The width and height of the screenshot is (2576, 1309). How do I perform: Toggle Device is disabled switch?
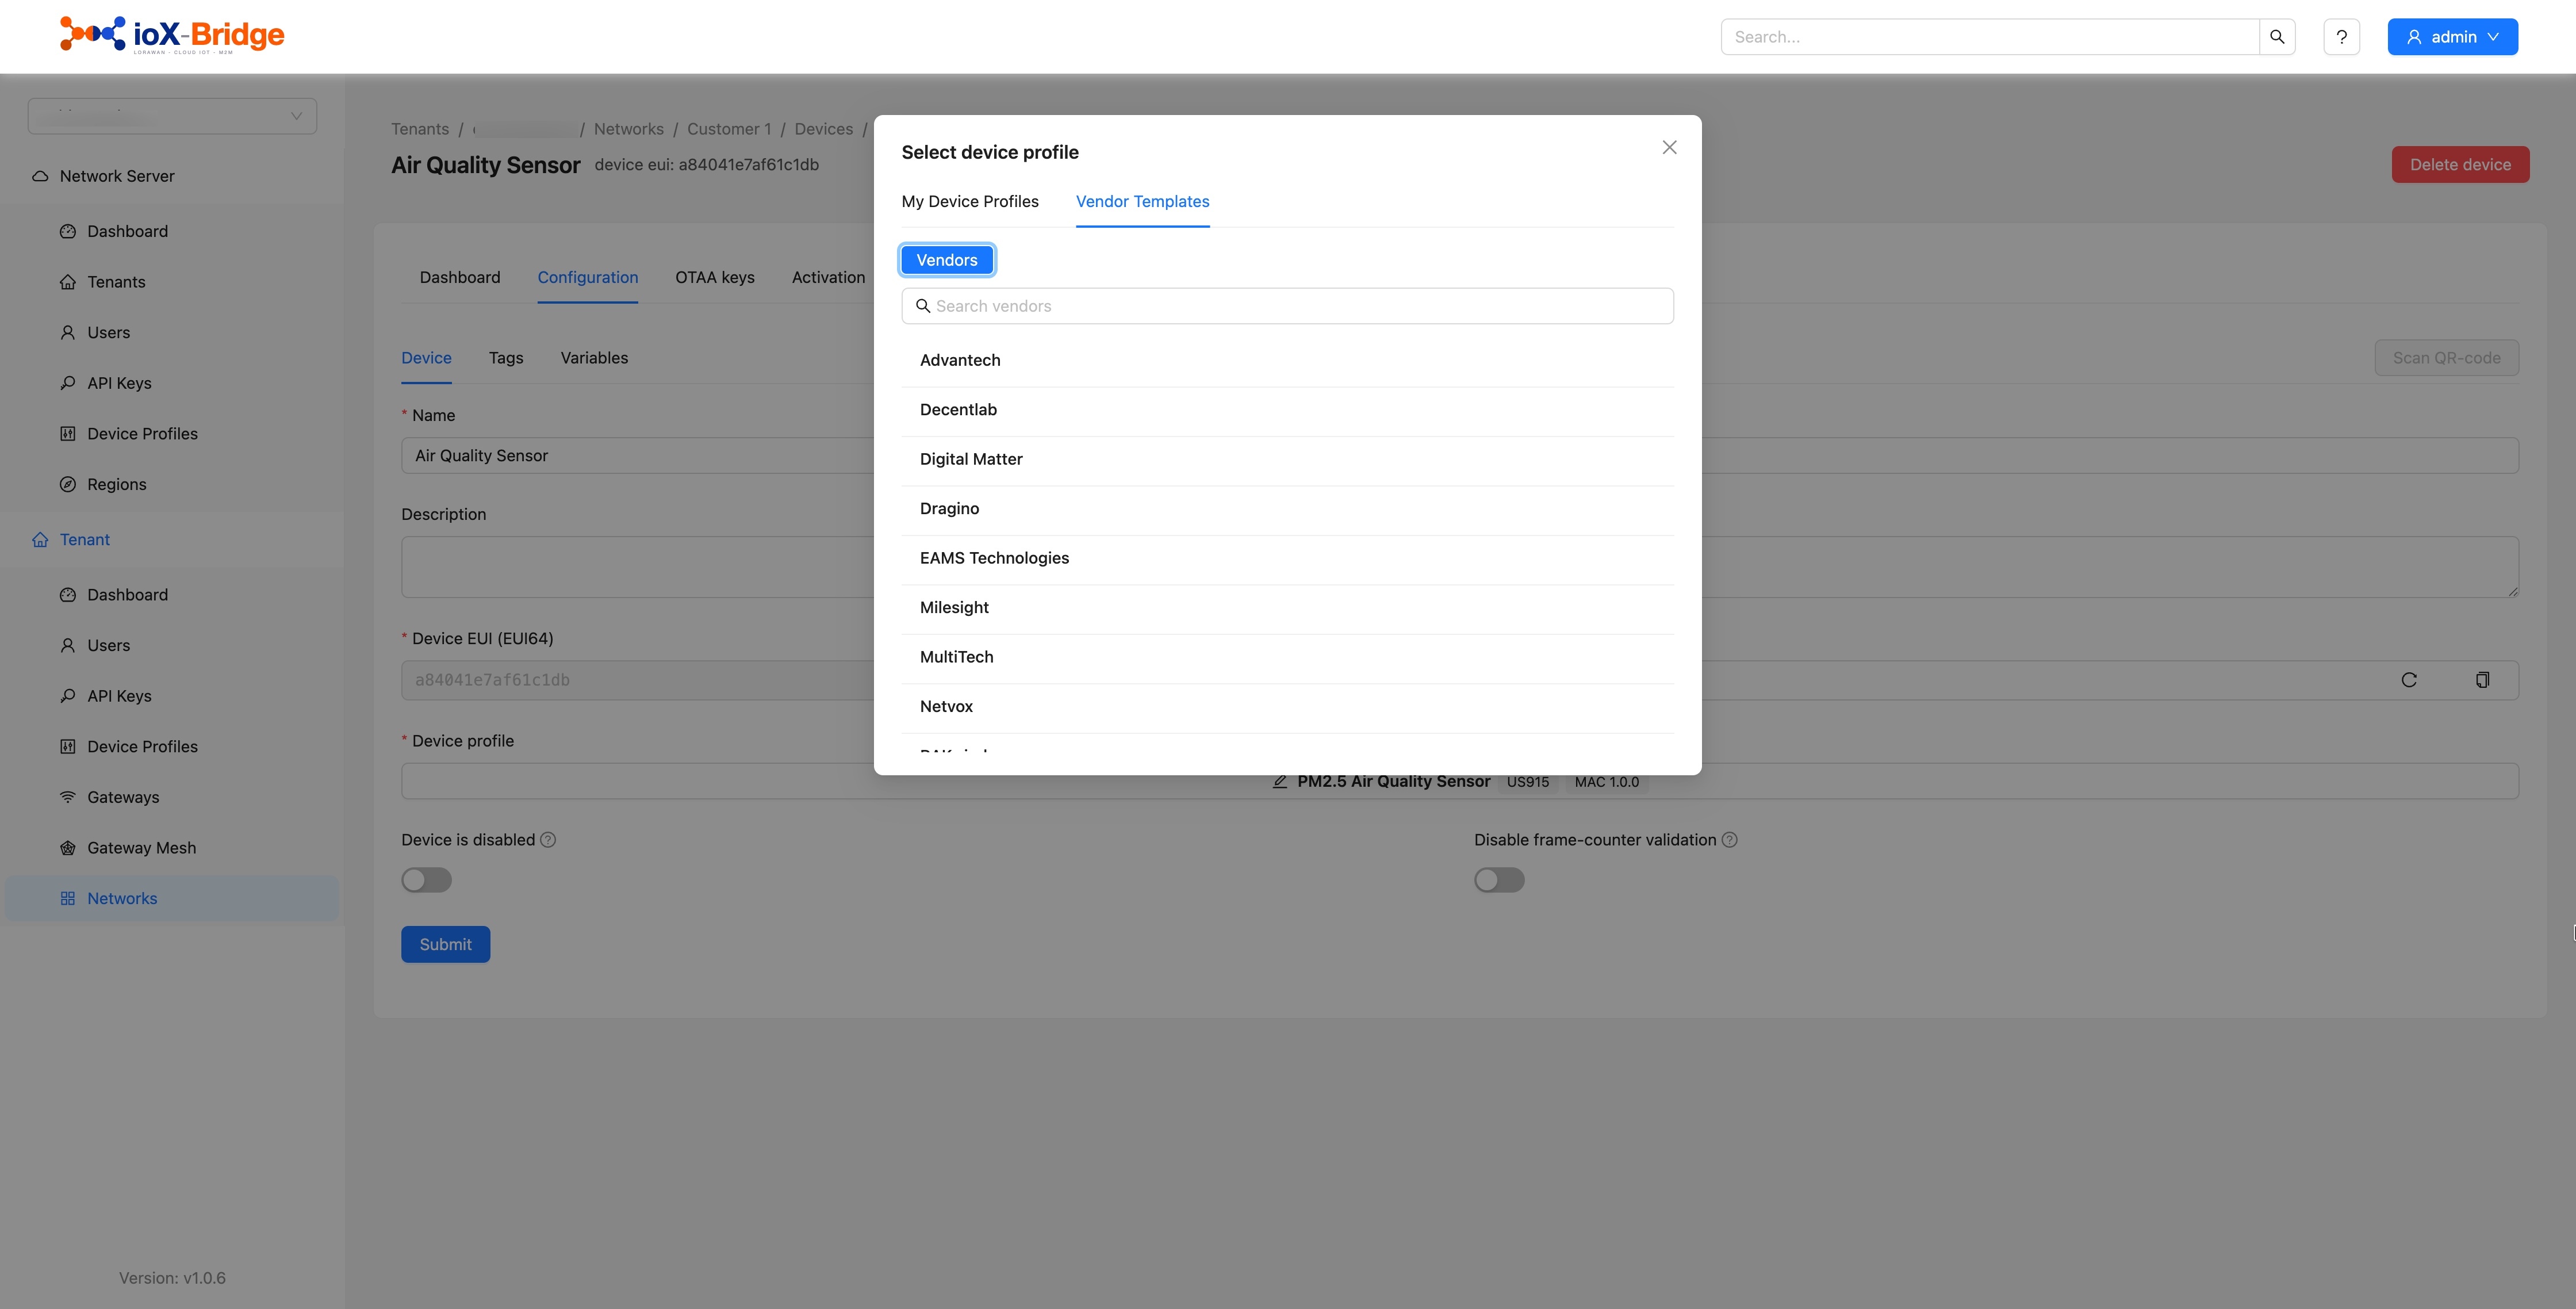pyautogui.click(x=426, y=880)
